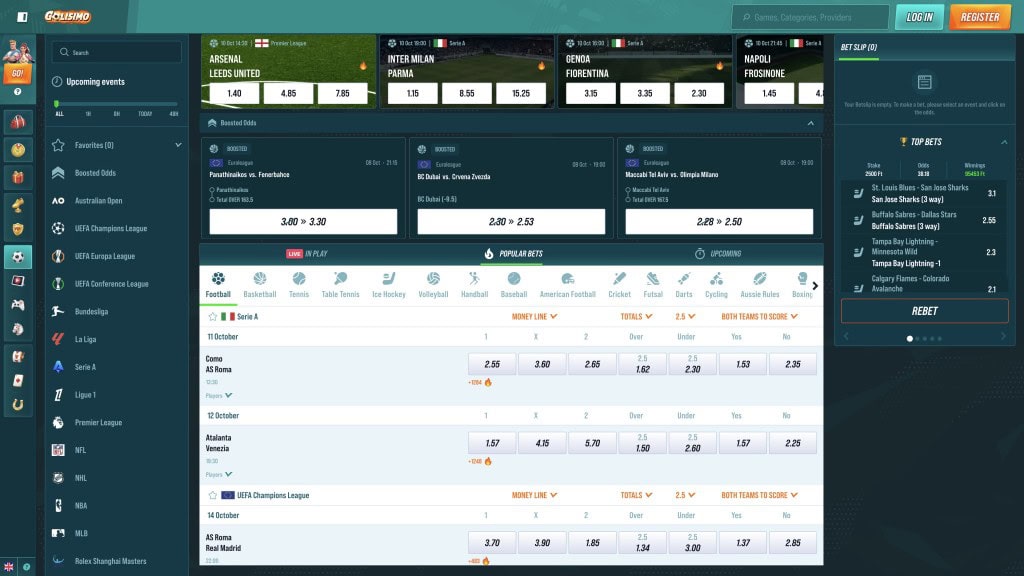
Task: Select the Basketball sport icon
Action: [x=259, y=285]
